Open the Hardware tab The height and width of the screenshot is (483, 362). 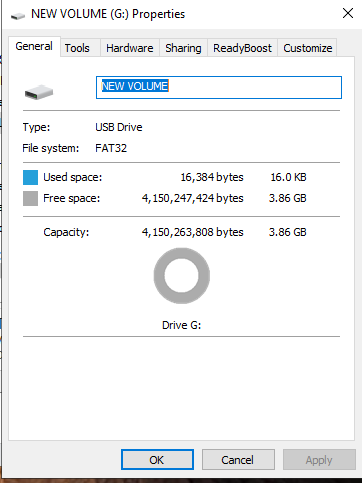coord(130,48)
